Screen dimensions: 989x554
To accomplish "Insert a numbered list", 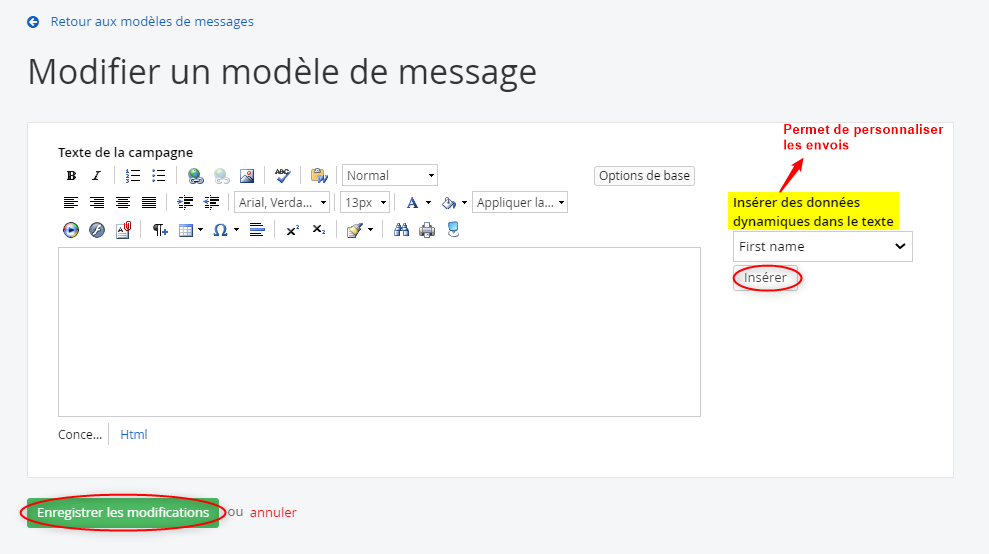I will (133, 176).
